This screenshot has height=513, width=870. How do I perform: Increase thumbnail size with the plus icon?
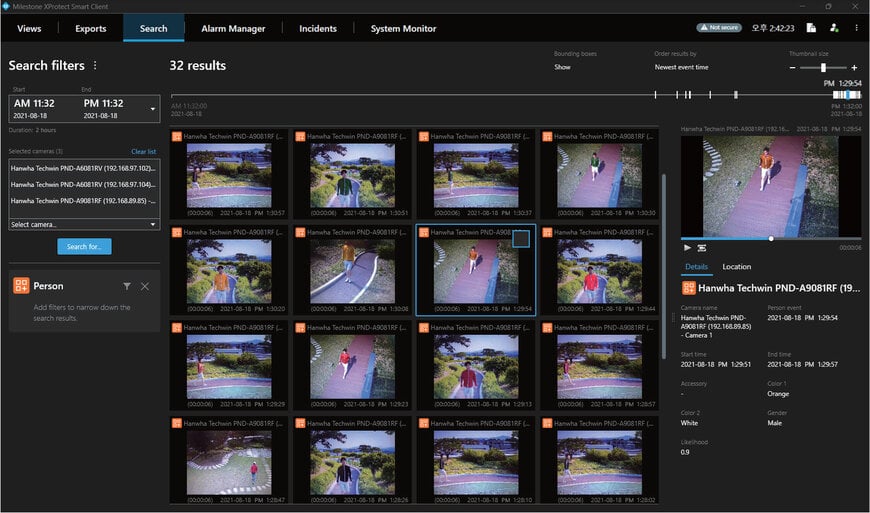[854, 68]
